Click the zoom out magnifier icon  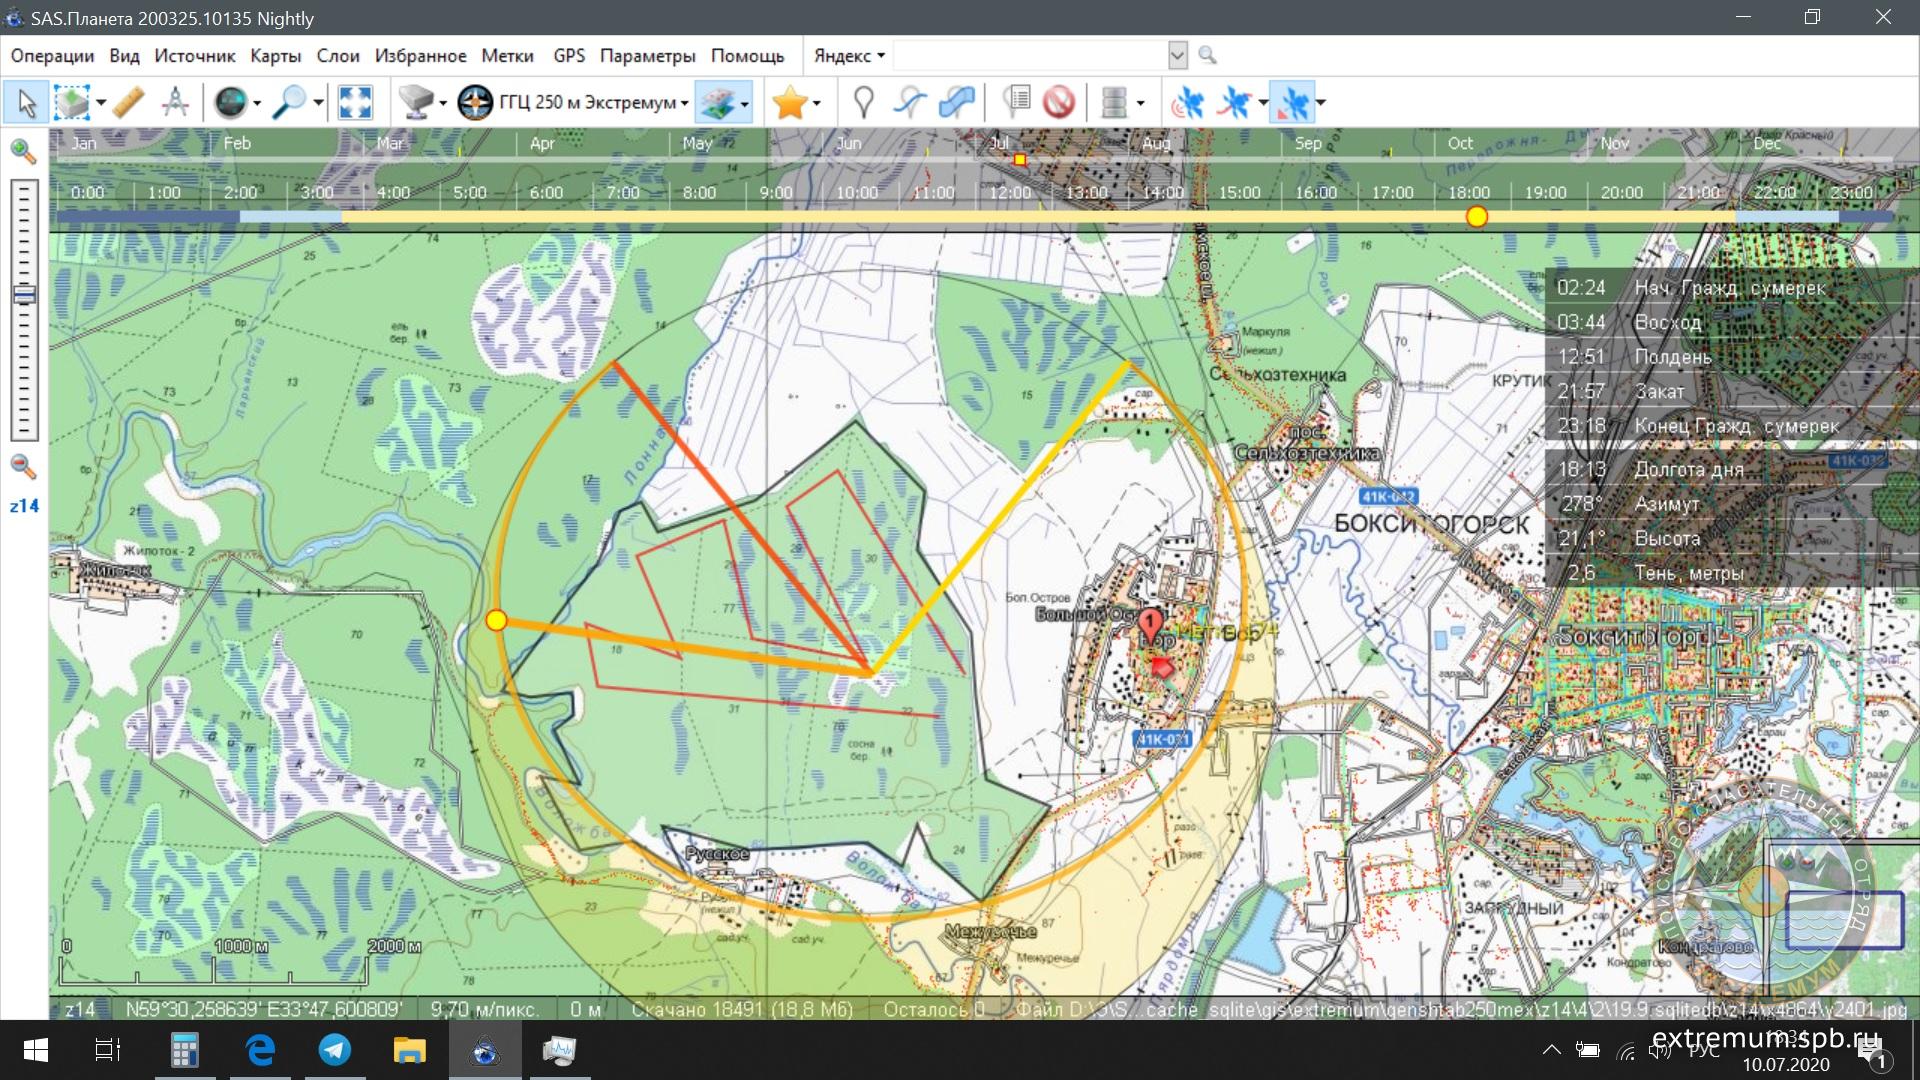23,466
